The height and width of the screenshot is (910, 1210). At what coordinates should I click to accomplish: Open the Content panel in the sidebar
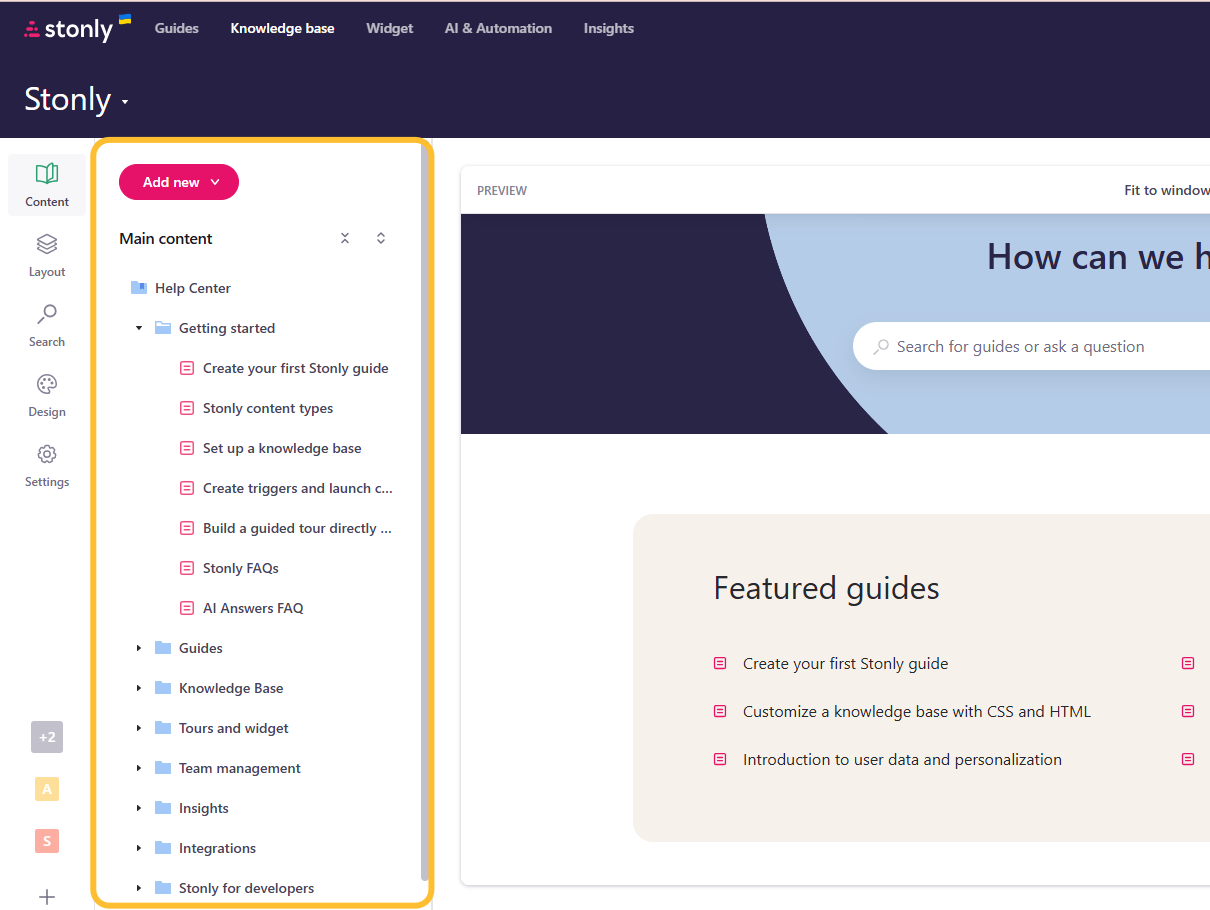click(46, 184)
